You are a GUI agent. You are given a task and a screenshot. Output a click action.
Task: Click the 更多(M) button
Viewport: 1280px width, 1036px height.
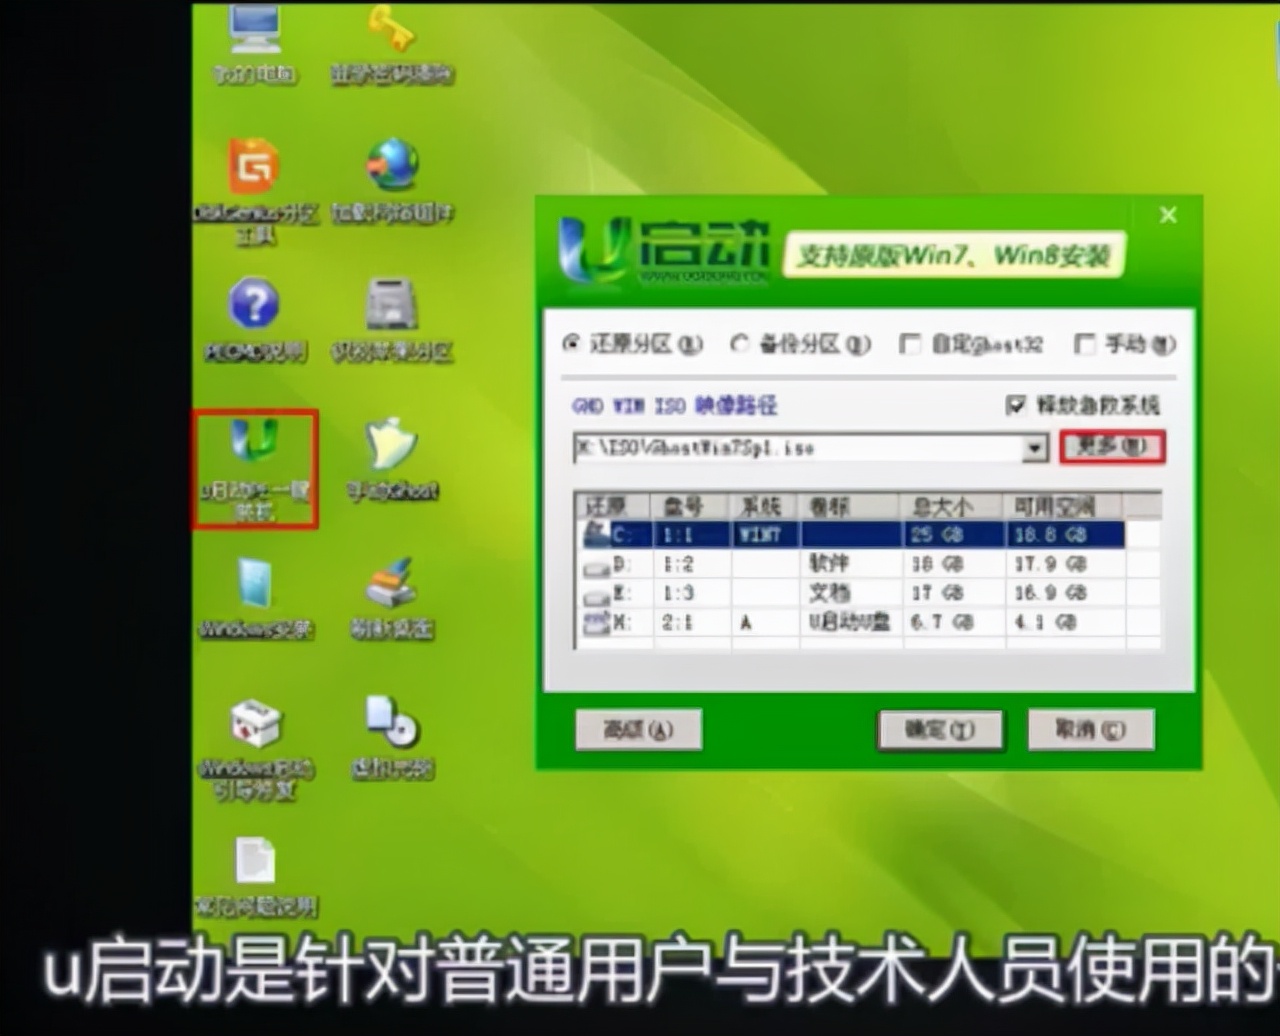pyautogui.click(x=1112, y=448)
